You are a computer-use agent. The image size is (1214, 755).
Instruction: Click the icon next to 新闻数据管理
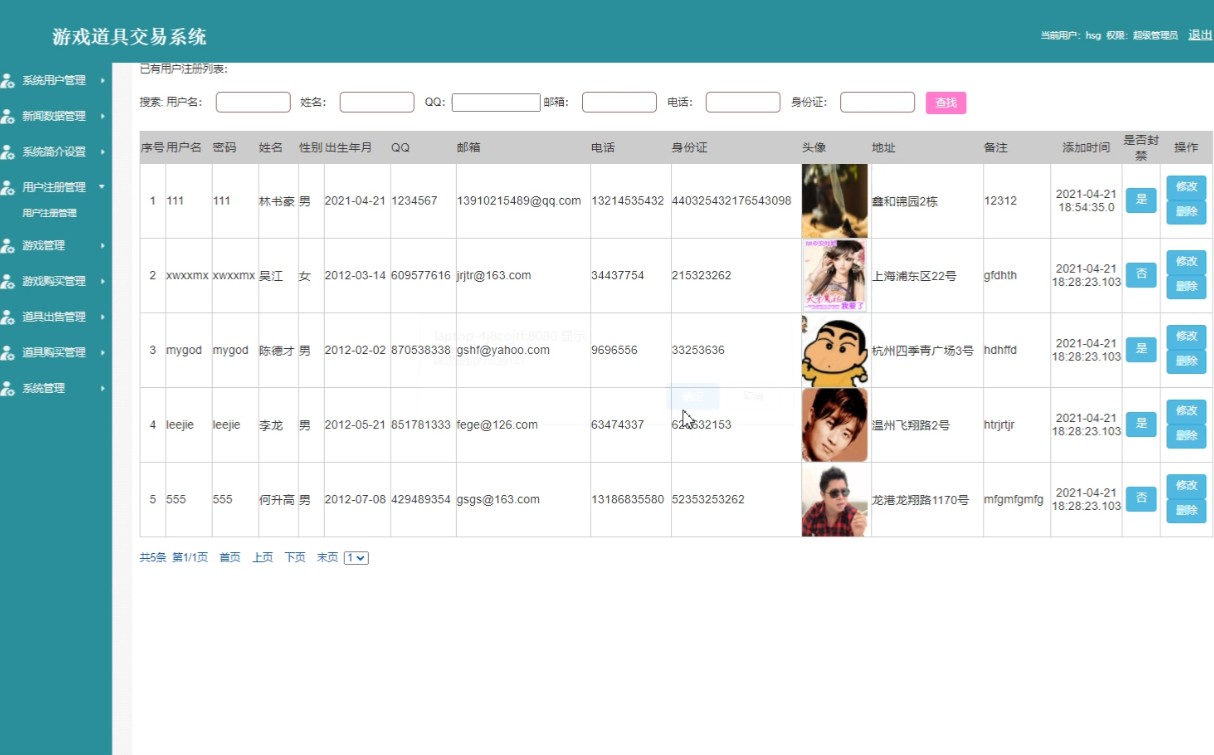[8, 116]
